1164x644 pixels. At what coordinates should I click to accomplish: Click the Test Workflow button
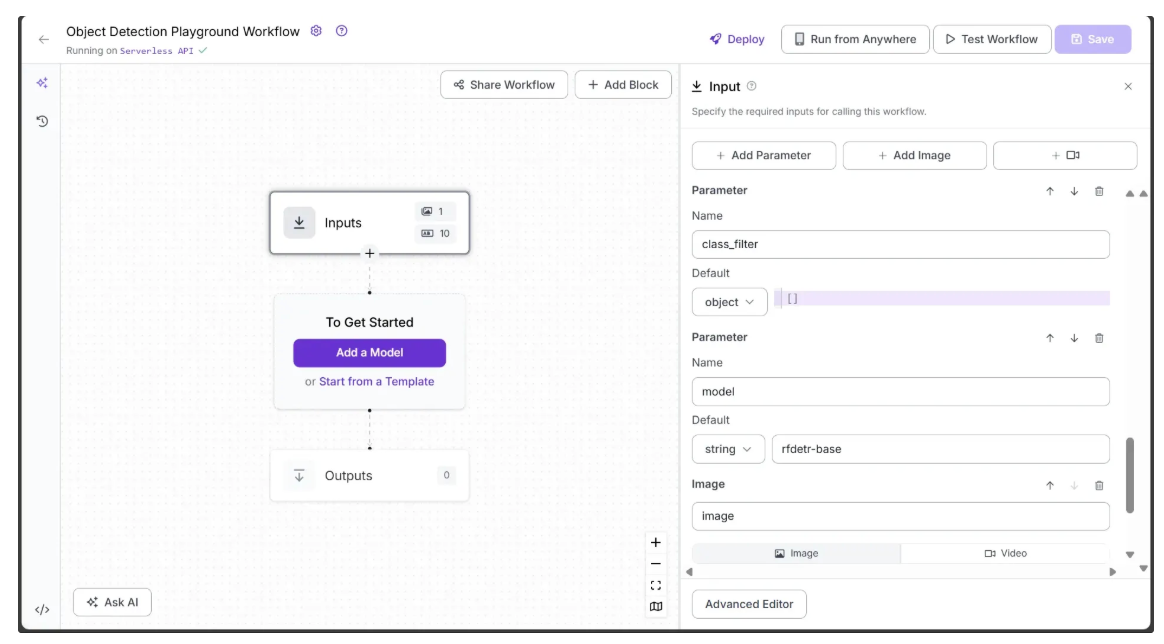(x=991, y=39)
